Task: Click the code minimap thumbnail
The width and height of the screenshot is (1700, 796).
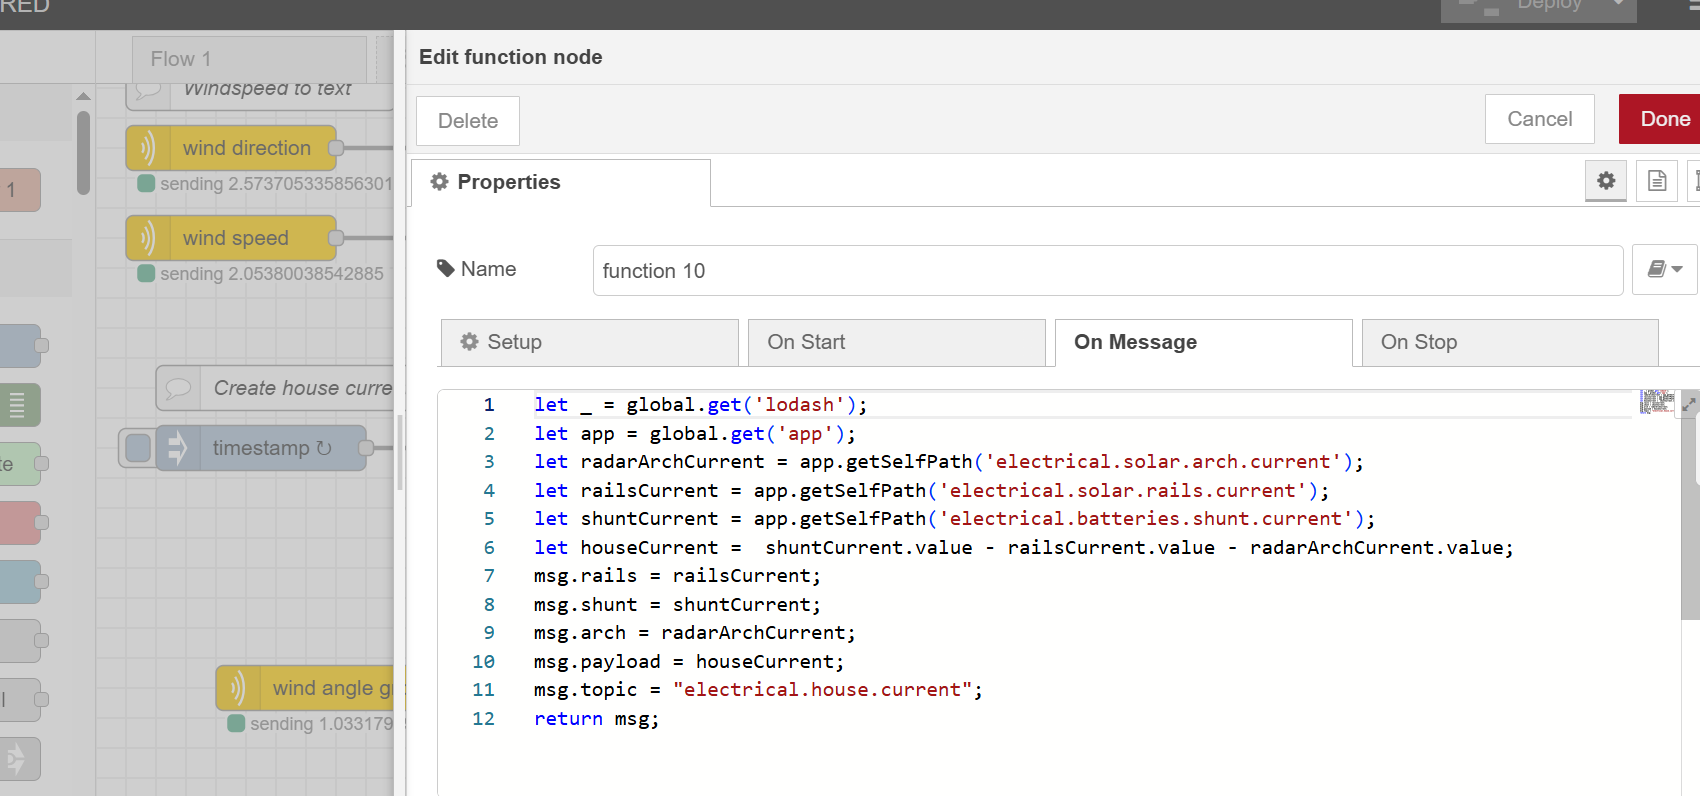Action: coord(1657,402)
